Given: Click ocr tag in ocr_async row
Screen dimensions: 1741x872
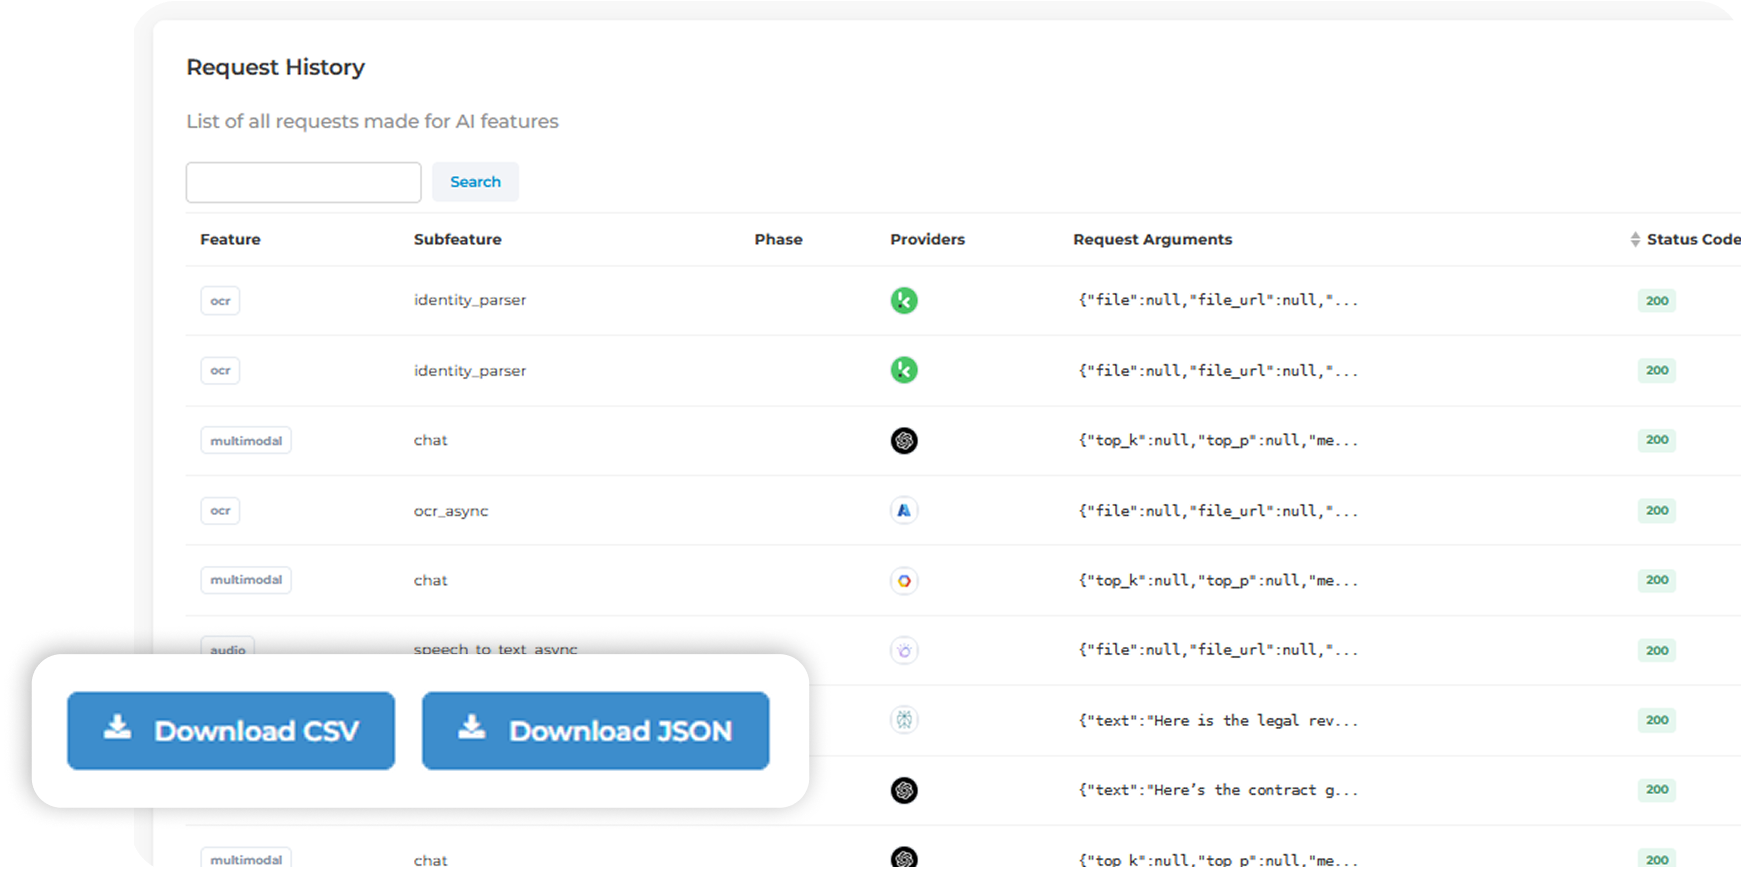Looking at the screenshot, I should [220, 511].
